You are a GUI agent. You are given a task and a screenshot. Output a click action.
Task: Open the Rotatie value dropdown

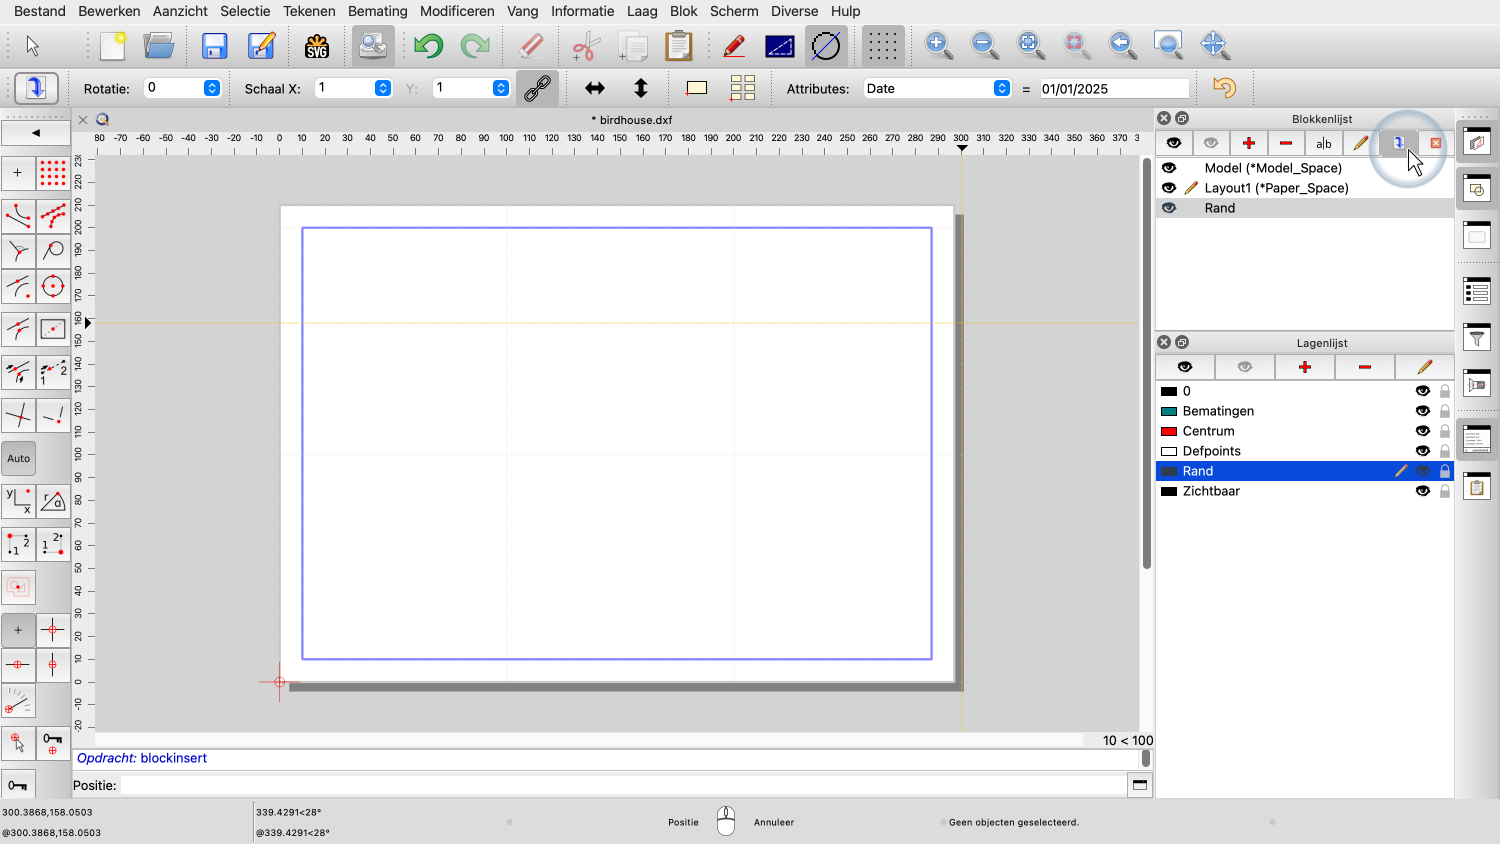point(212,88)
